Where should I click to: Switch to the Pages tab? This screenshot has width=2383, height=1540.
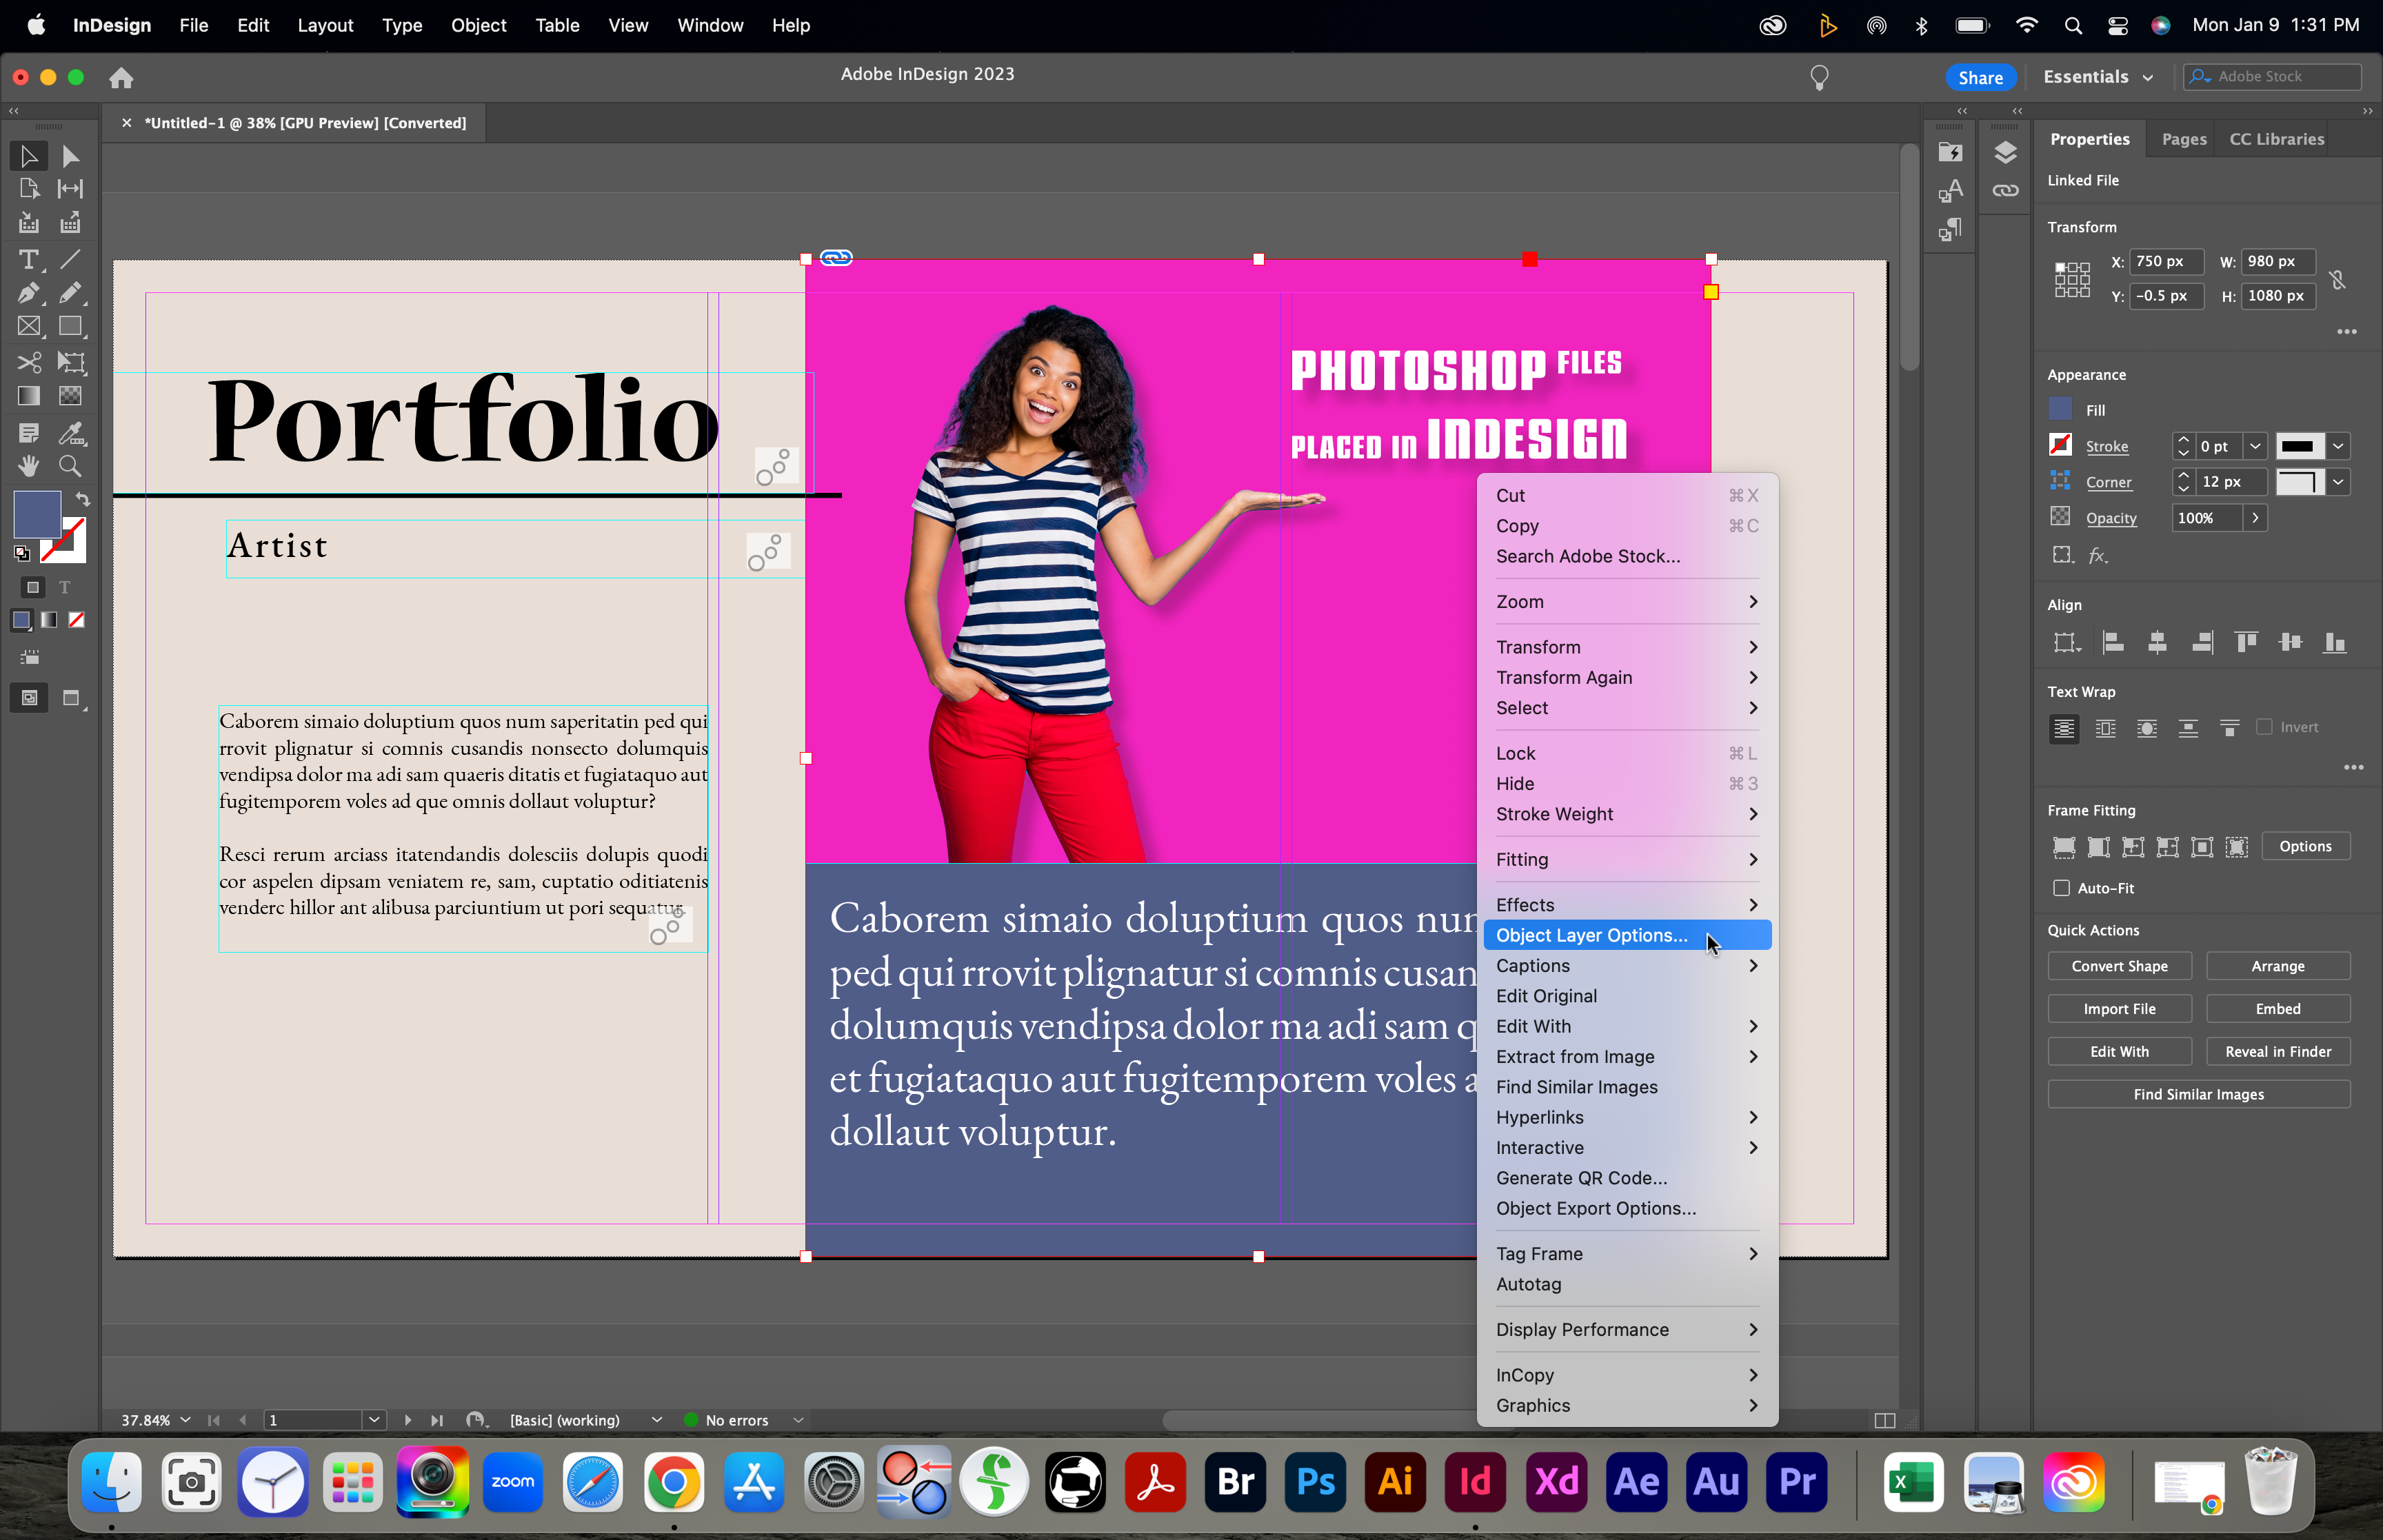click(x=2184, y=139)
